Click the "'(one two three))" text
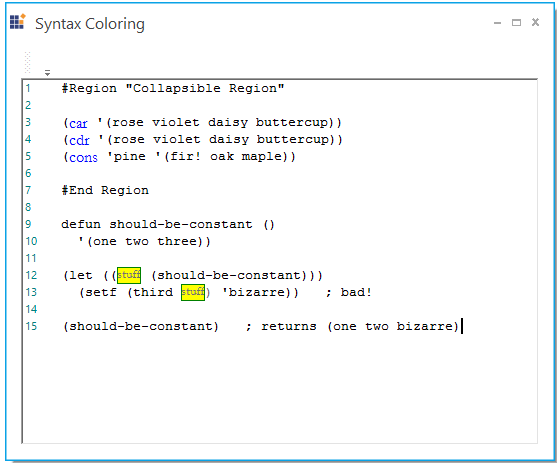557x463 pixels. pos(144,242)
